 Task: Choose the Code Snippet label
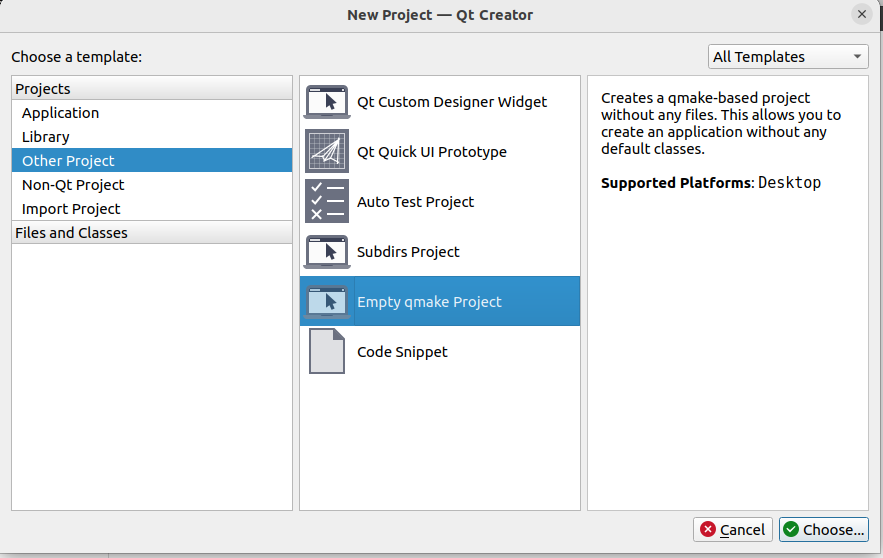[402, 352]
